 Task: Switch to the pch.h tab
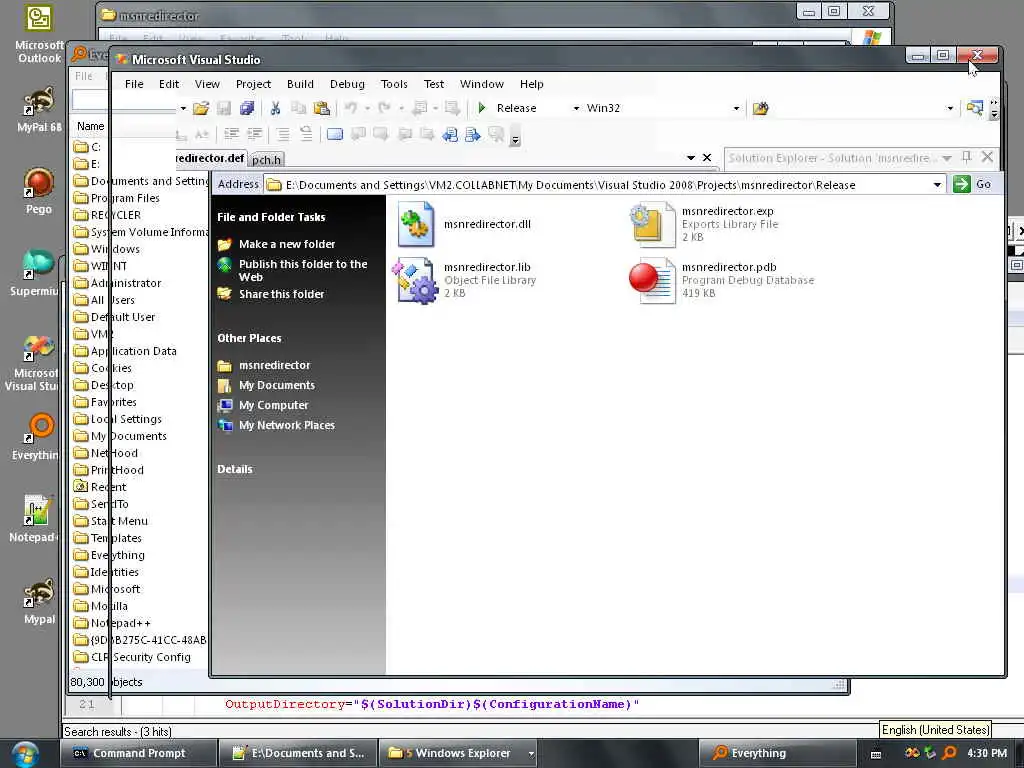click(x=266, y=159)
